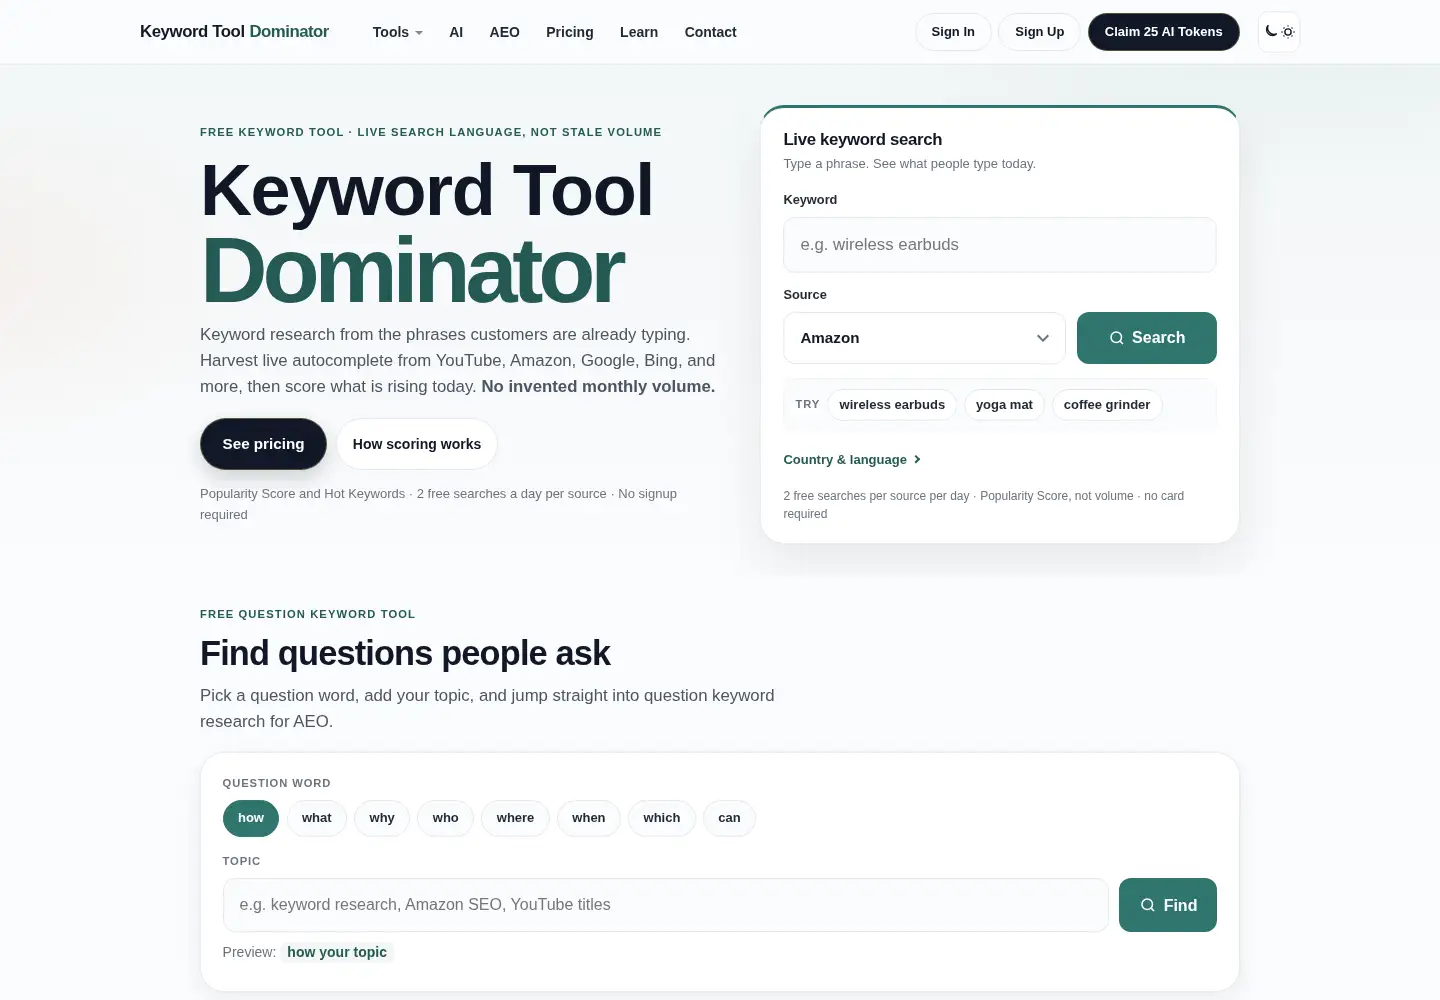Open How scoring works
The width and height of the screenshot is (1440, 1000).
click(x=417, y=444)
